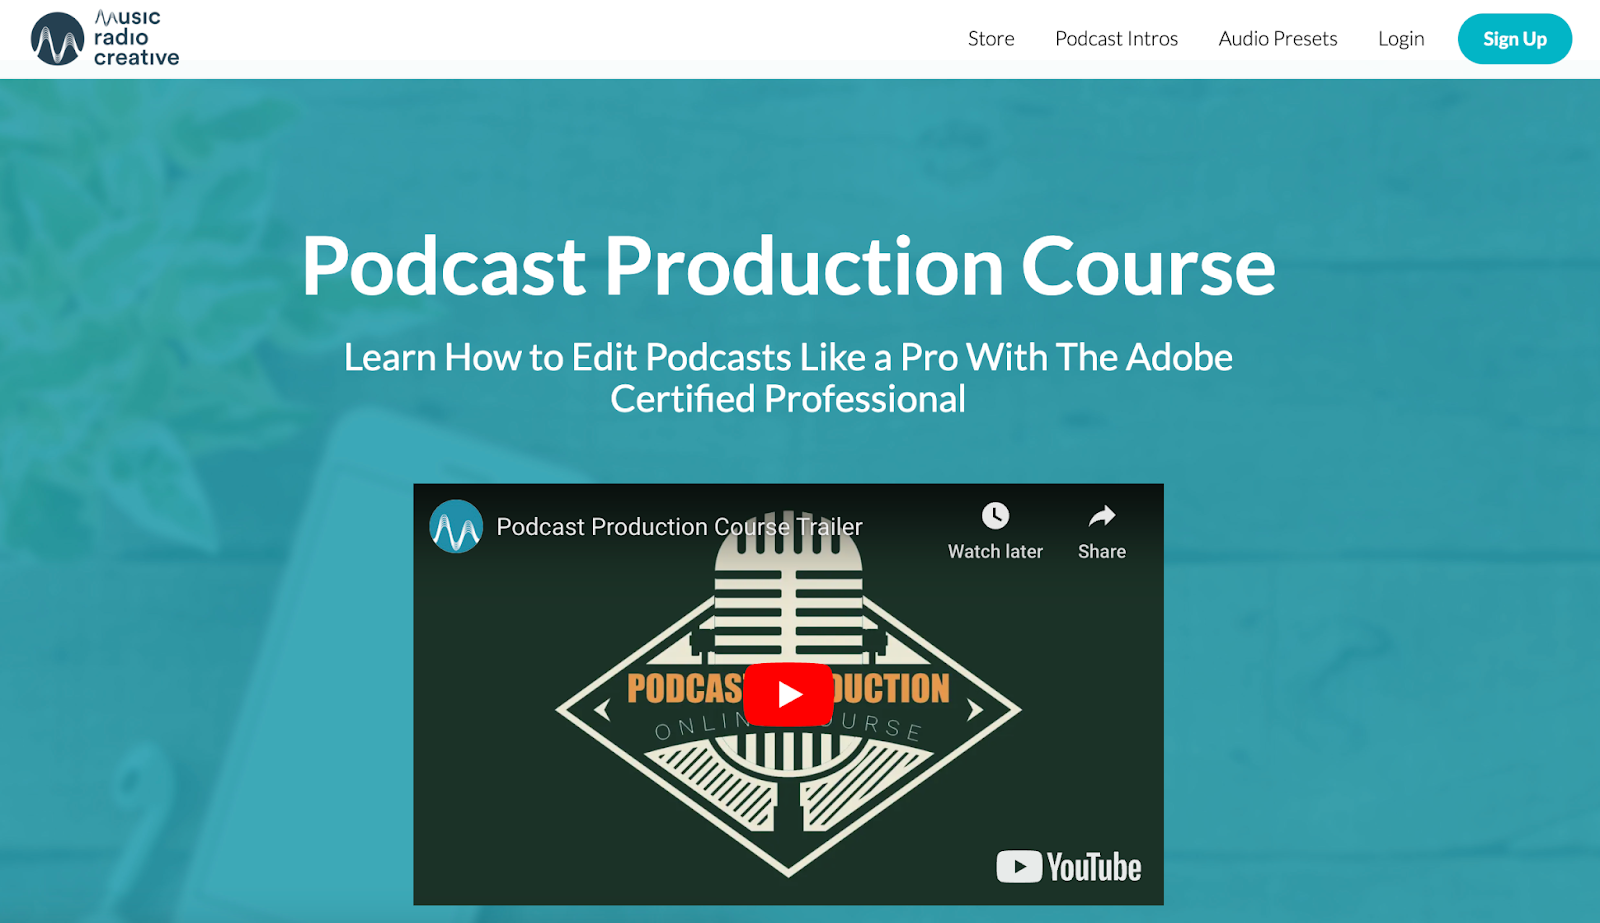Click the Watch Later clock icon

(994, 517)
